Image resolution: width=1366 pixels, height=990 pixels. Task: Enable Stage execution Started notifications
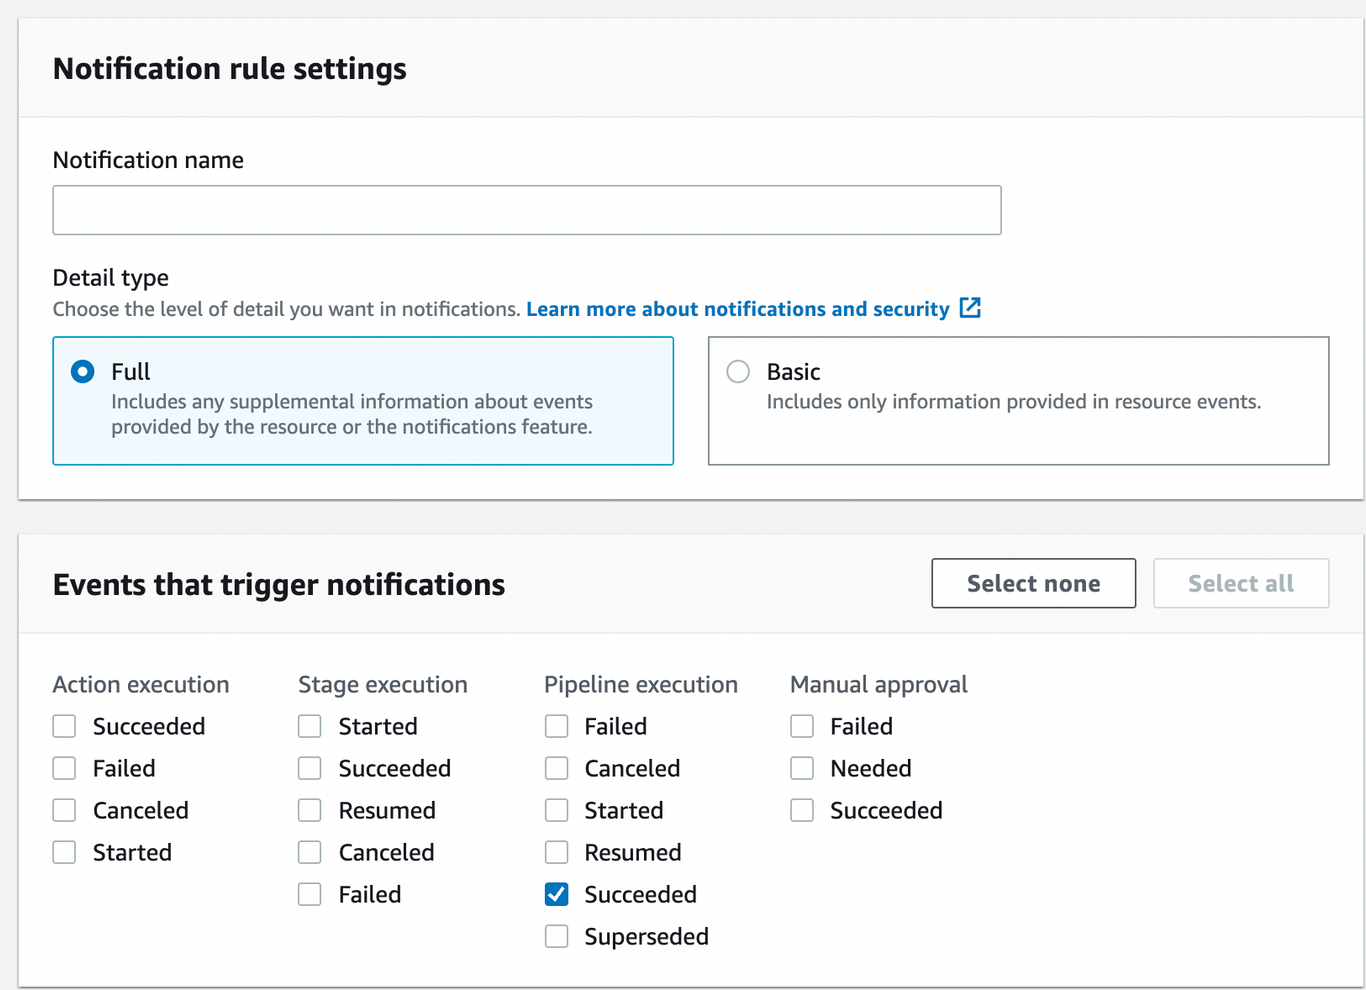(x=309, y=726)
